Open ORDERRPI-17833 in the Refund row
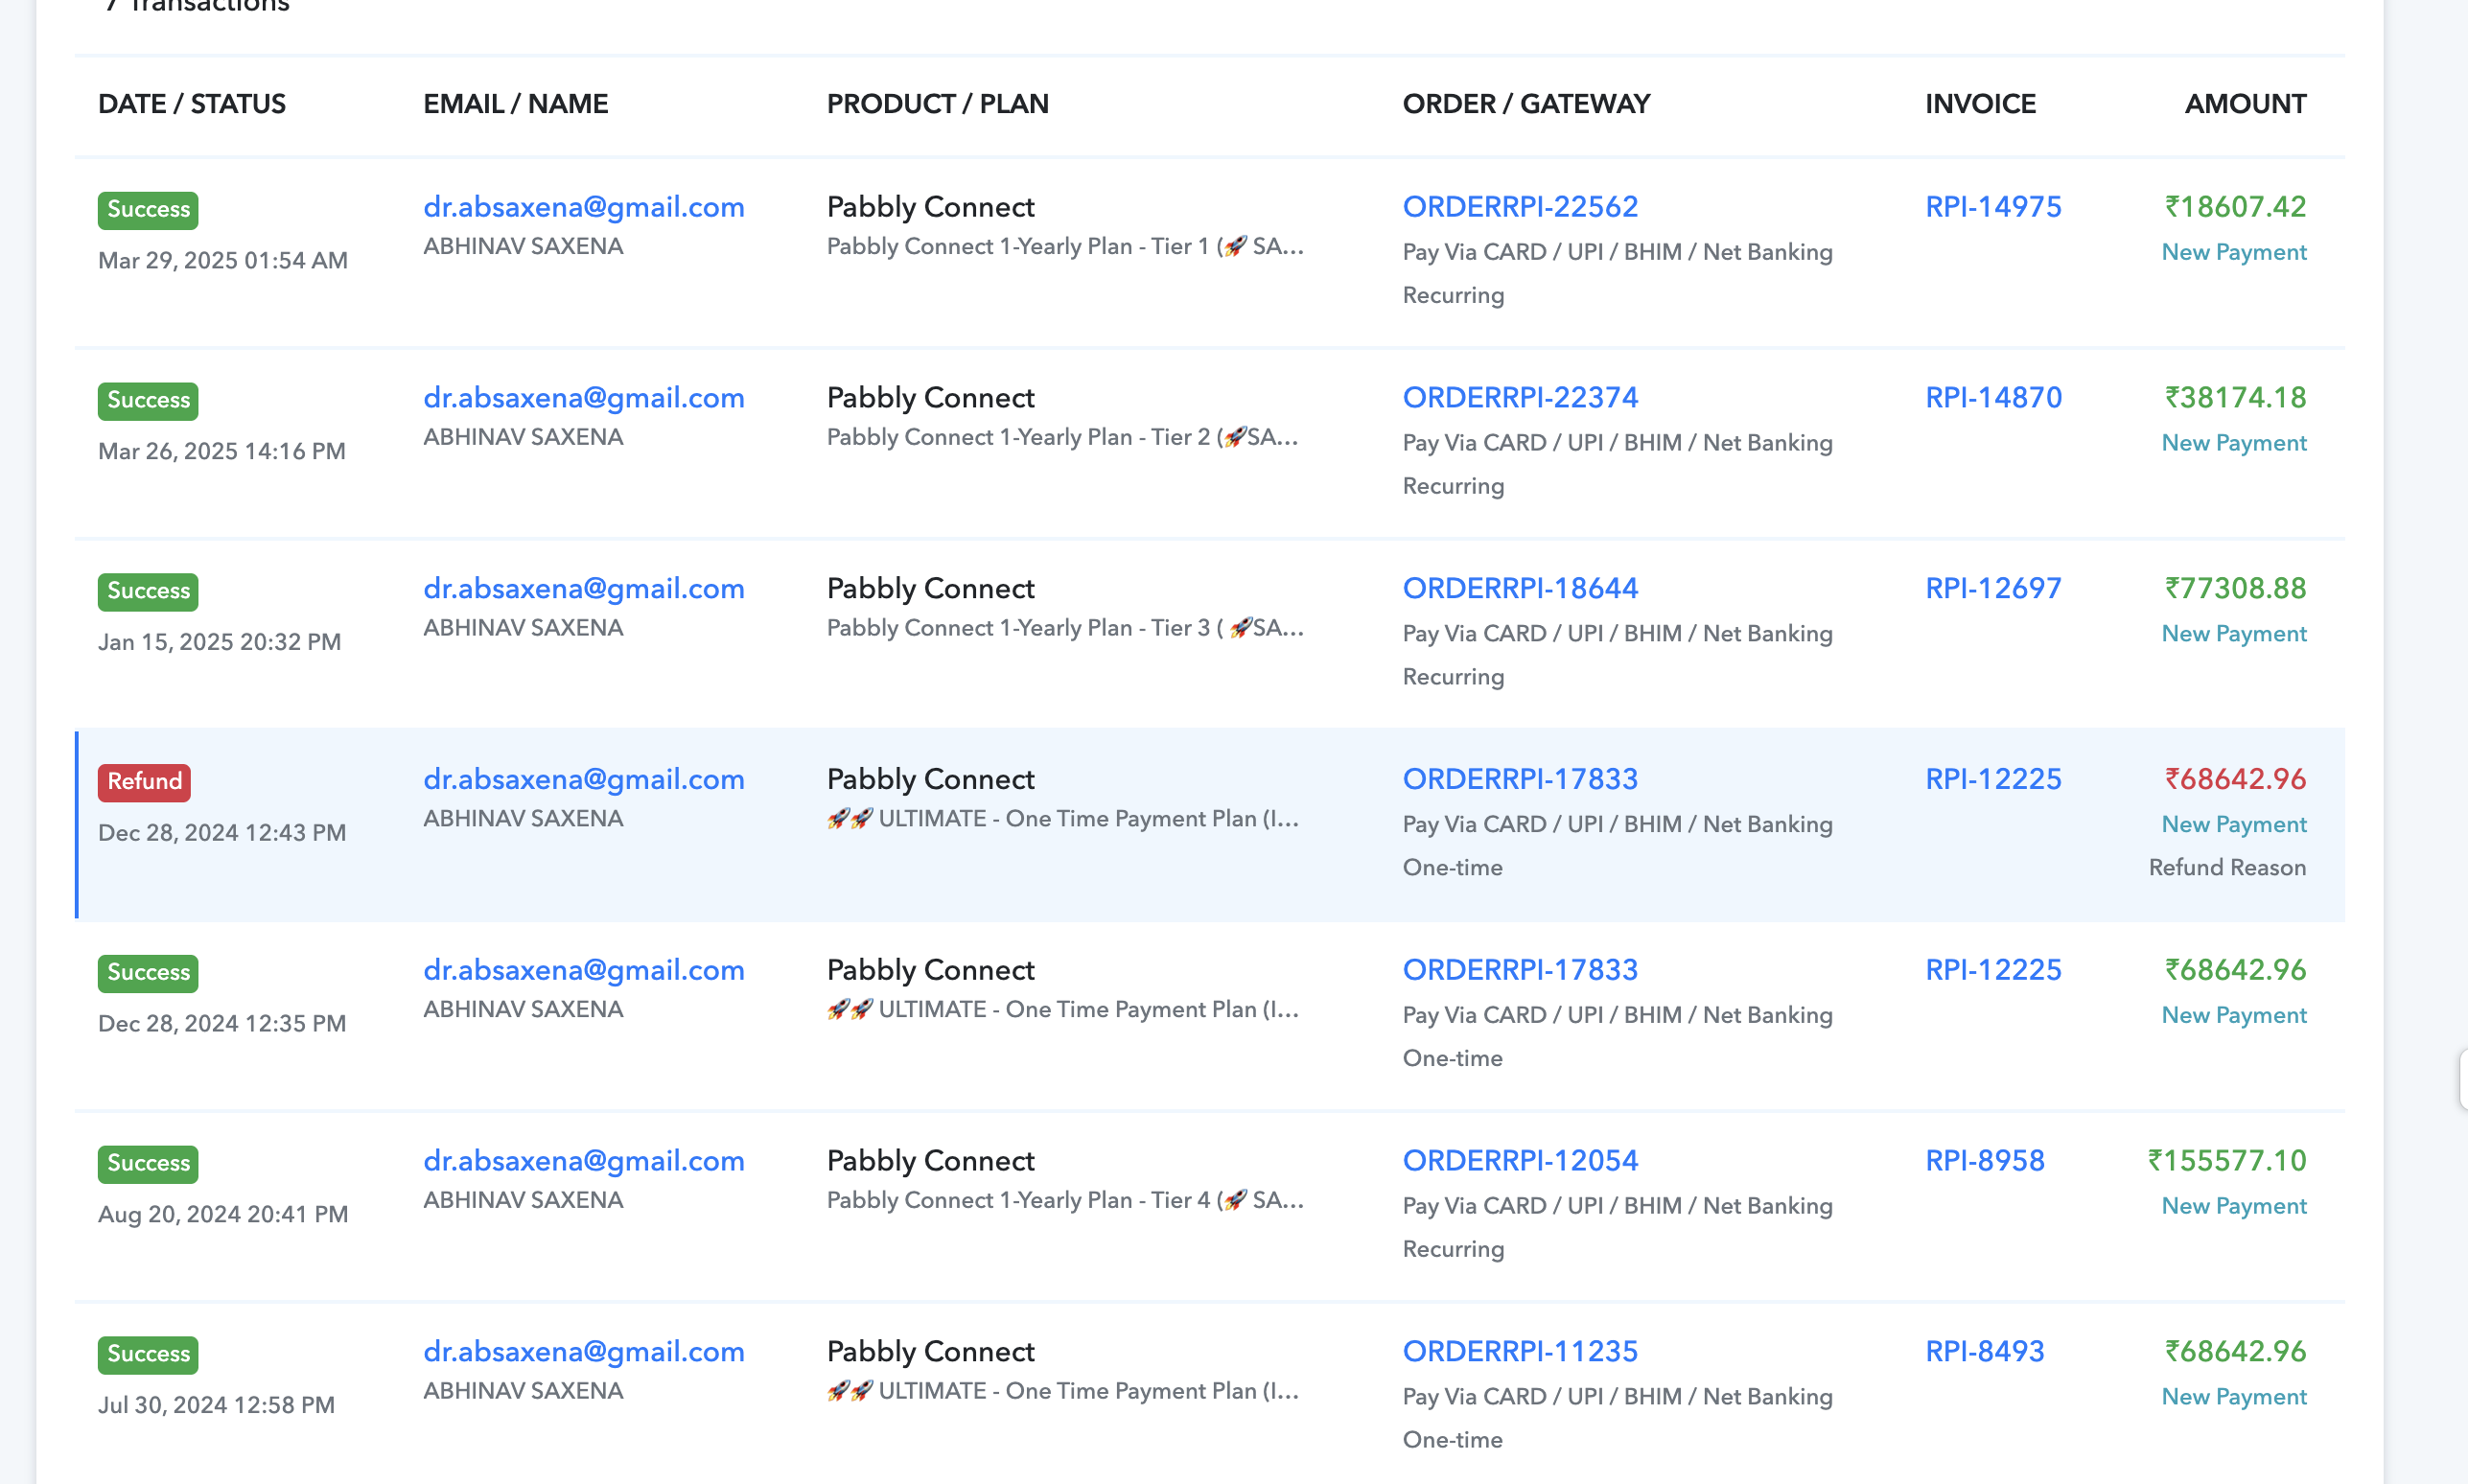Screen dimensions: 2468x1484 coord(1520,780)
